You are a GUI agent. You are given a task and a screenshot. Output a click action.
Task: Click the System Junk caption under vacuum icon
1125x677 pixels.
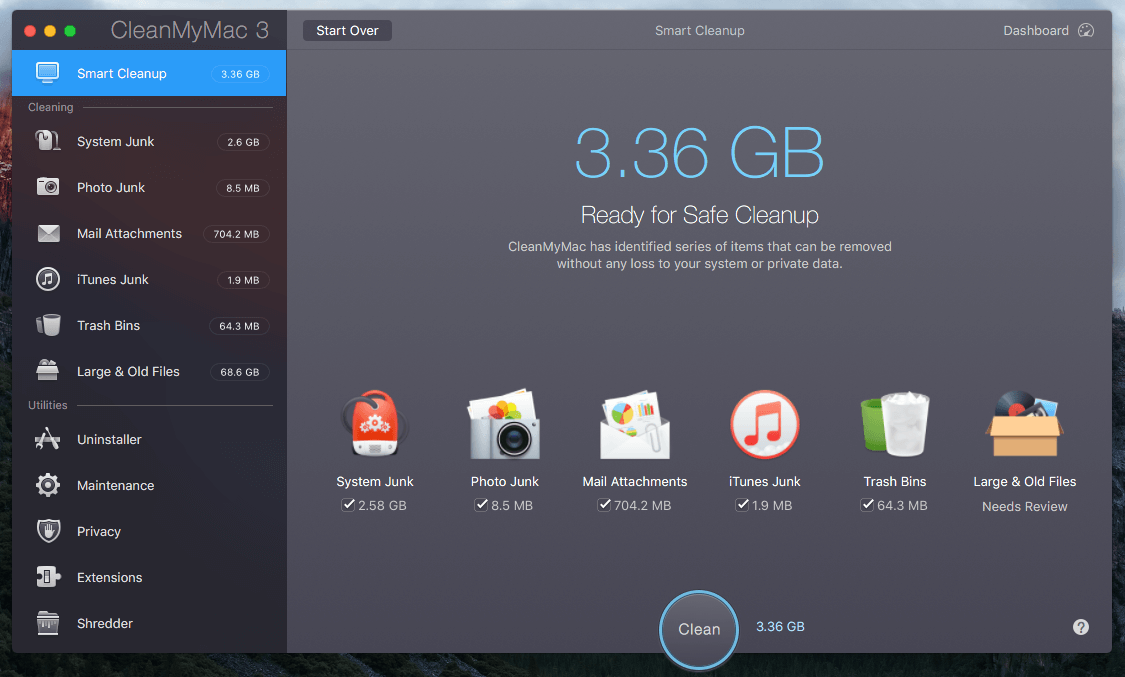tap(375, 481)
